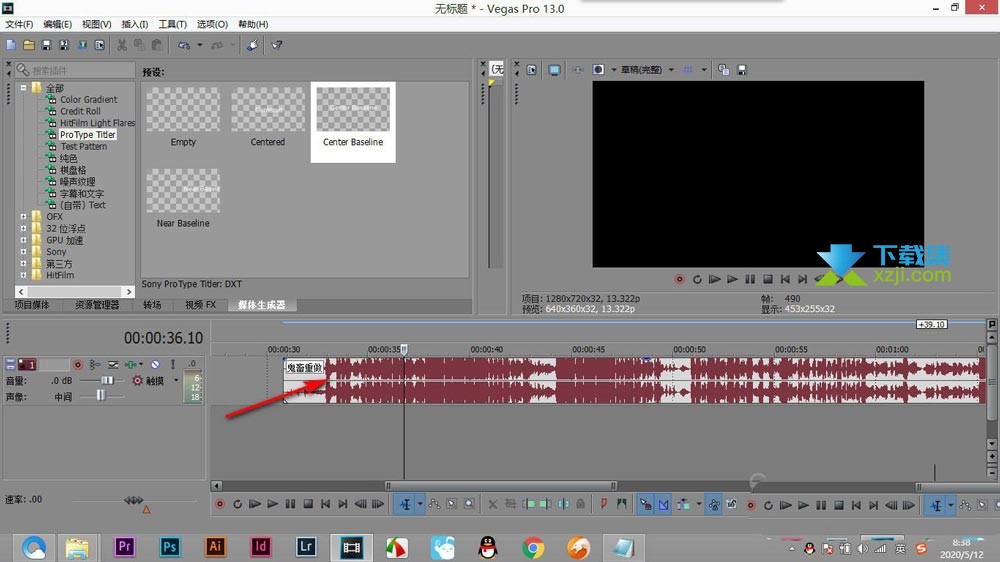Pause timeline playback

point(290,504)
